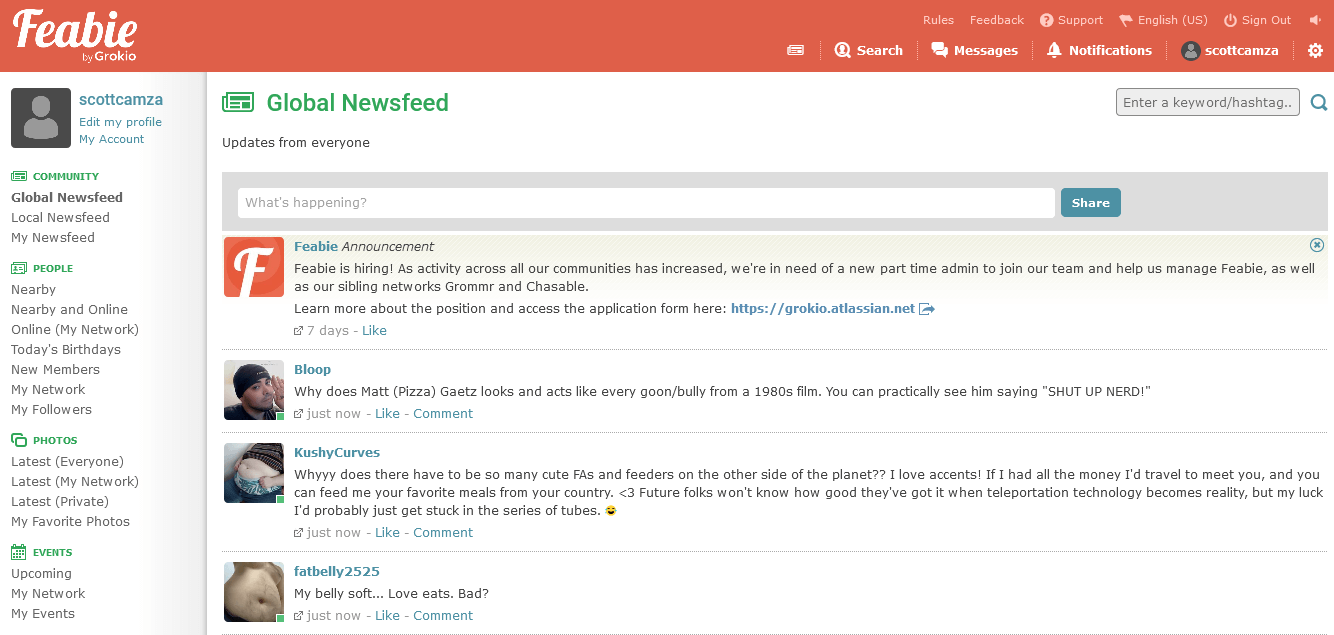Open the external link icon after grokio URL
Screen dimensions: 1334x635
tap(927, 309)
